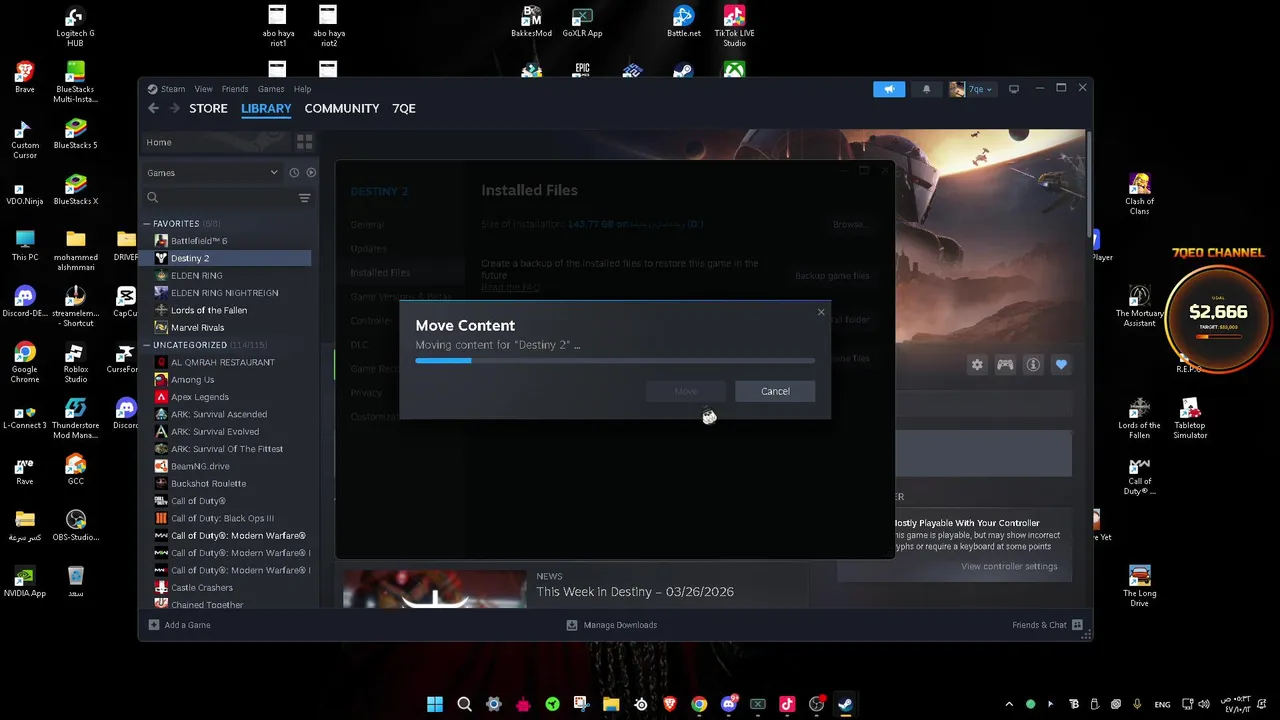Open Friends & Chat panel
The height and width of the screenshot is (720, 1280).
(1047, 625)
